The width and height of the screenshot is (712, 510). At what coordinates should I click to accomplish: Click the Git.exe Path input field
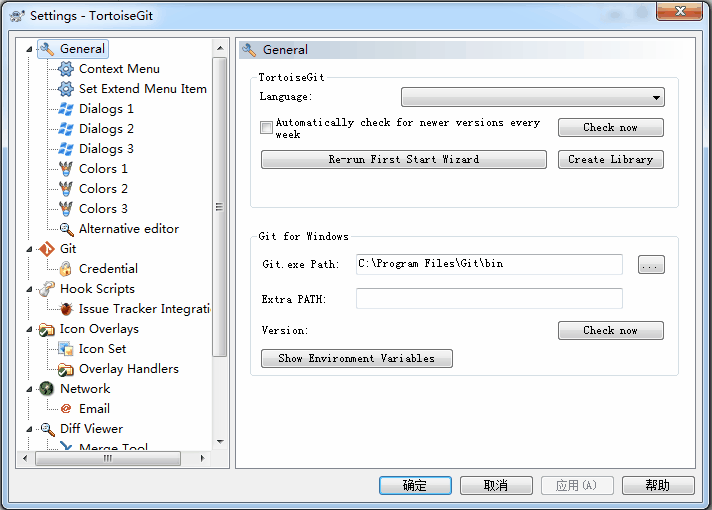(489, 264)
